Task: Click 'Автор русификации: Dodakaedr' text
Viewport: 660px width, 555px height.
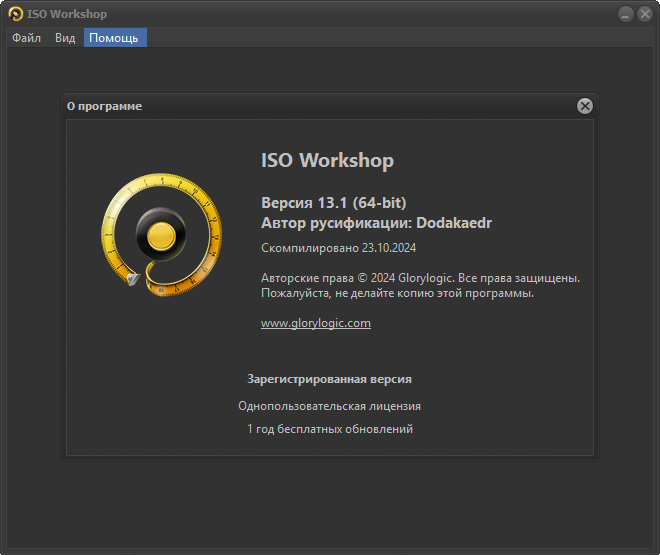Action: pyautogui.click(x=376, y=223)
